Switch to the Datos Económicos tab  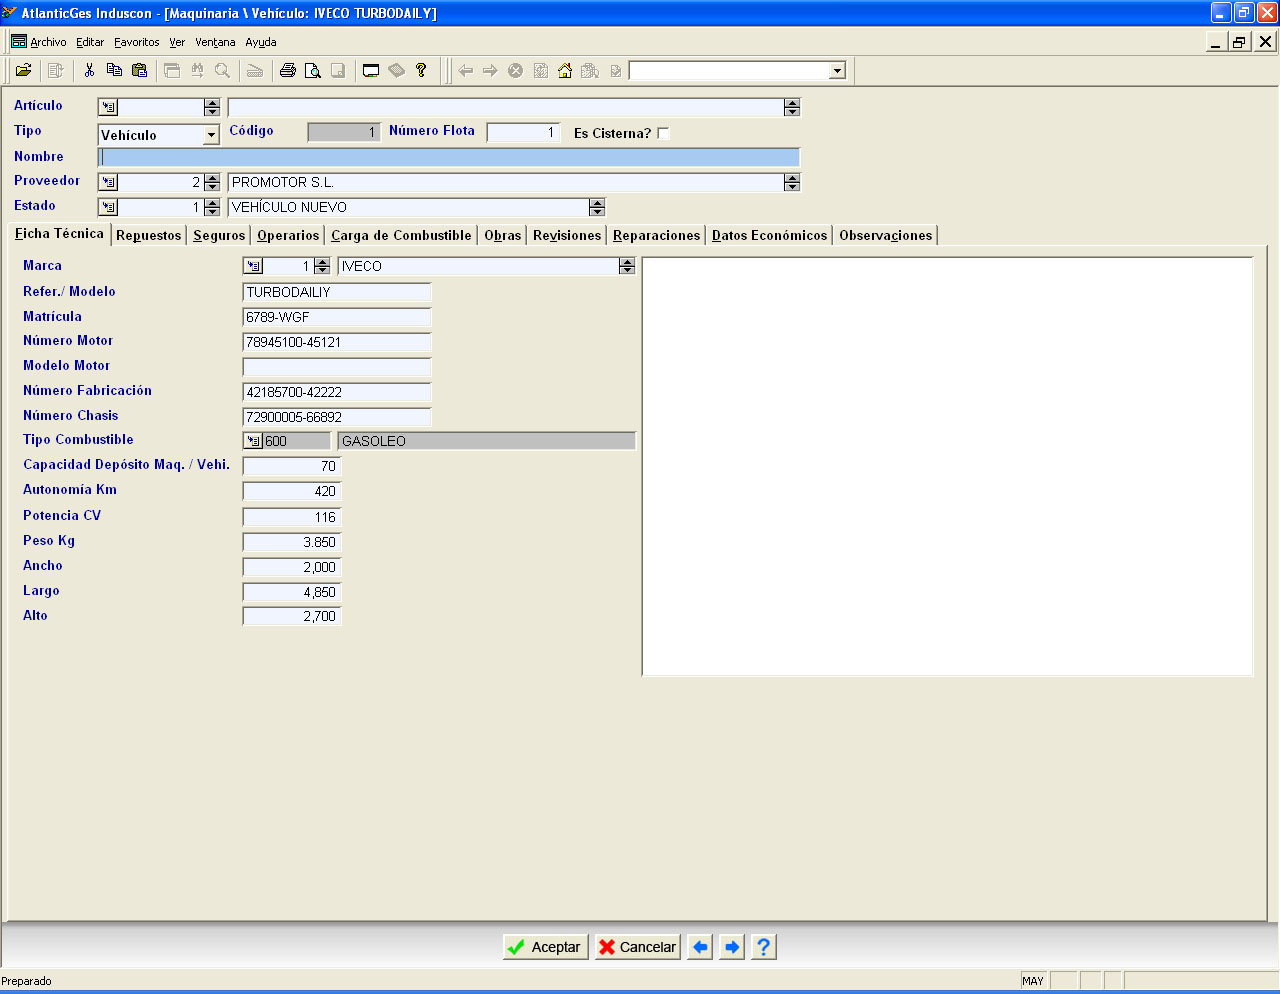pyautogui.click(x=770, y=235)
